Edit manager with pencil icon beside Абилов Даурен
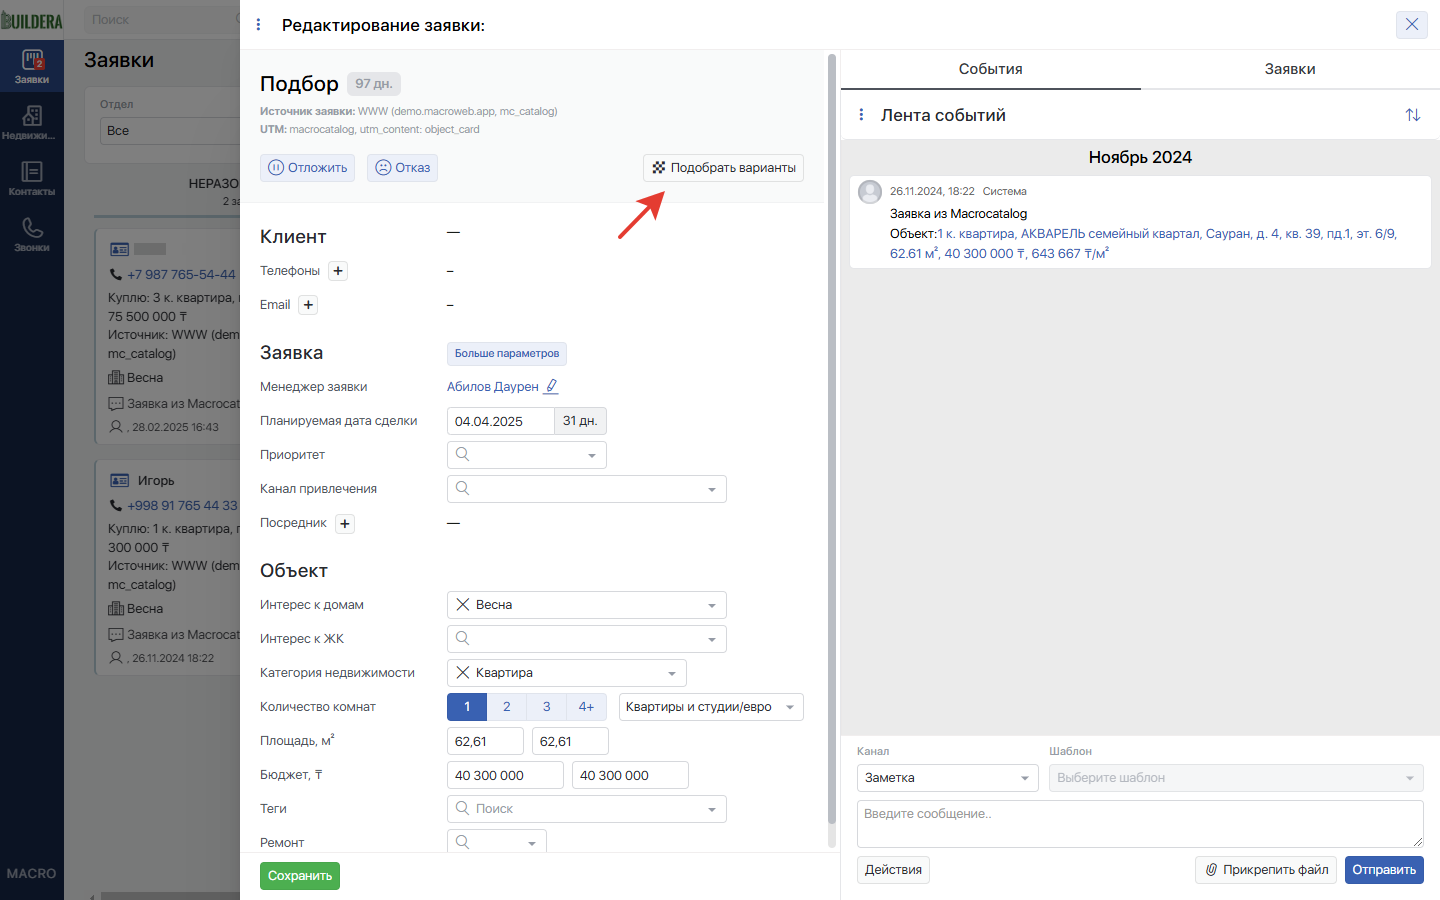 [551, 386]
